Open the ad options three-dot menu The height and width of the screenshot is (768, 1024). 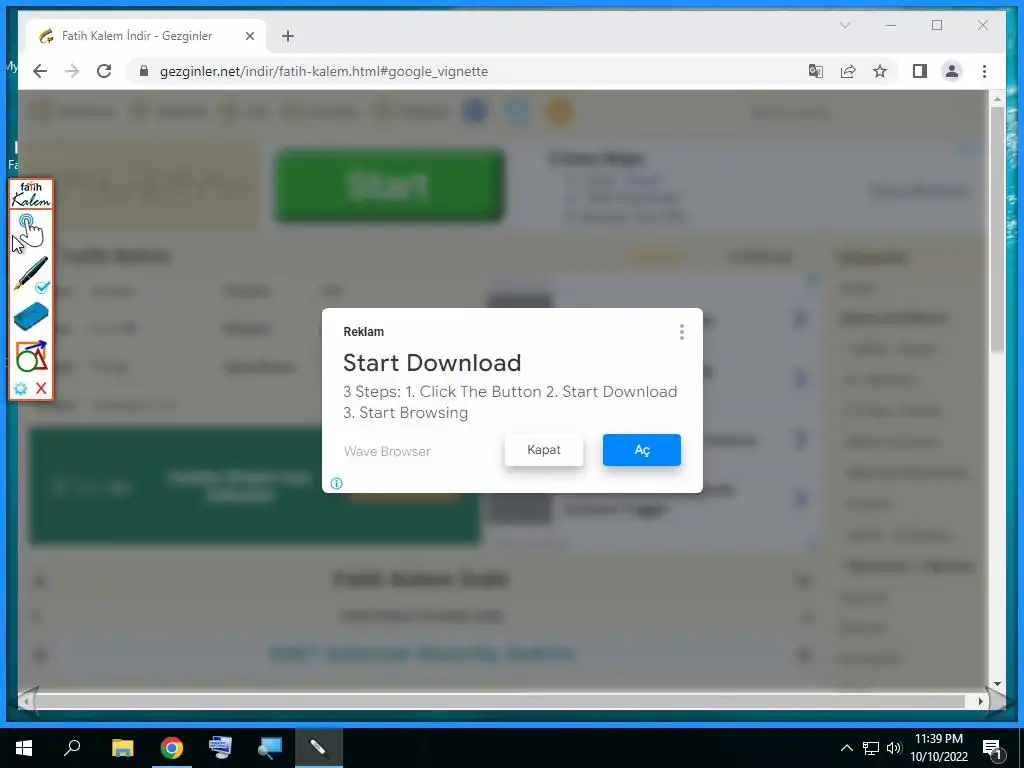click(681, 332)
